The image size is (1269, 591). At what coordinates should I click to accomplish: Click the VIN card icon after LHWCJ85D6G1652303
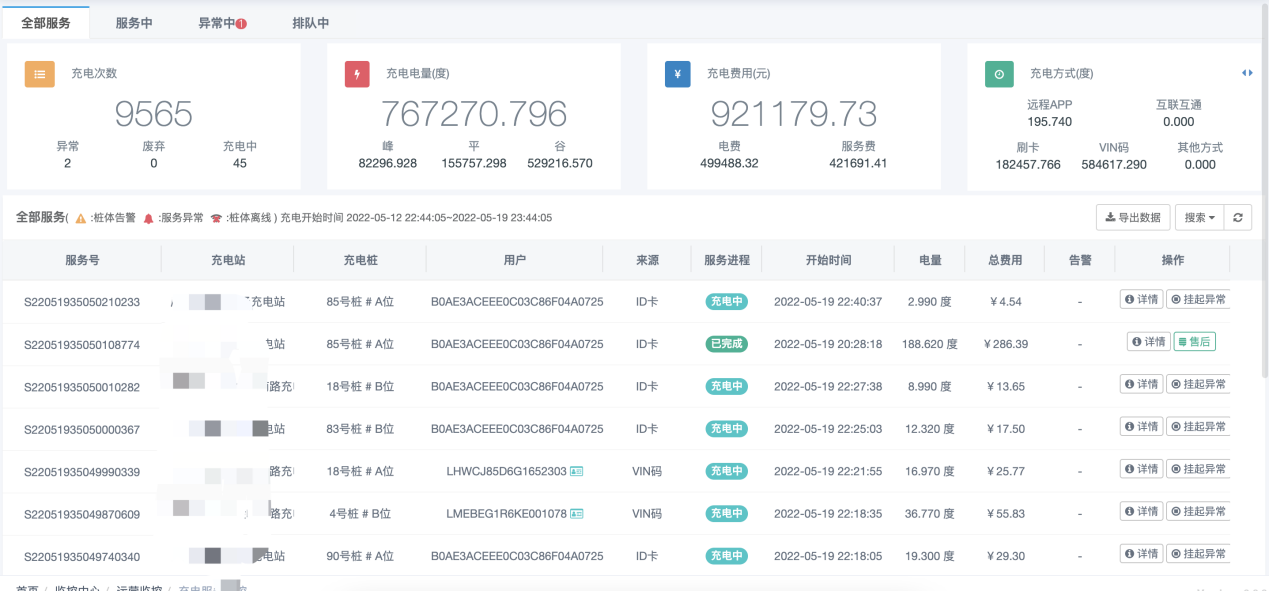pyautogui.click(x=577, y=471)
